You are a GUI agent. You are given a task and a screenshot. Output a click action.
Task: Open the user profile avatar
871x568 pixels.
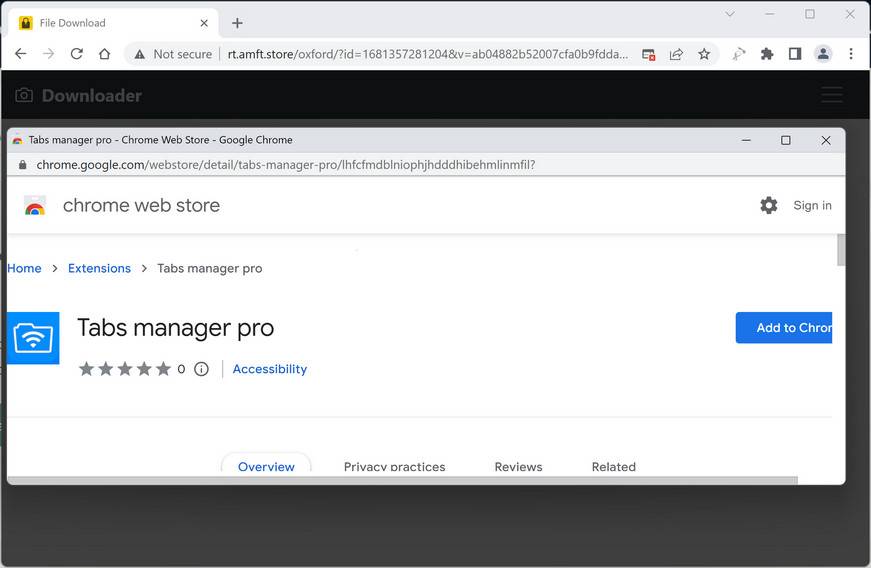click(x=823, y=54)
